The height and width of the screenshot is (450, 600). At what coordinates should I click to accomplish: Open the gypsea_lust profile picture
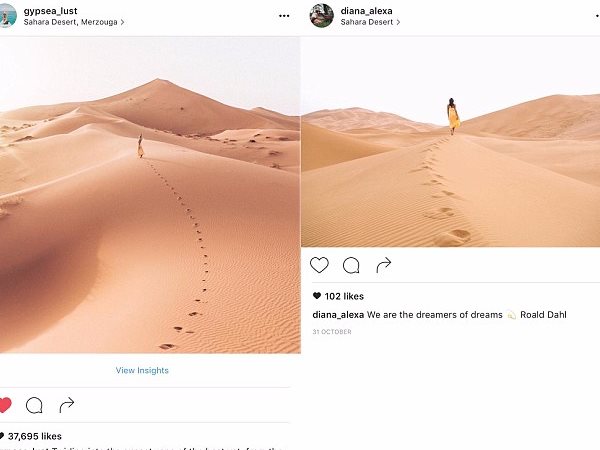[x=8, y=15]
